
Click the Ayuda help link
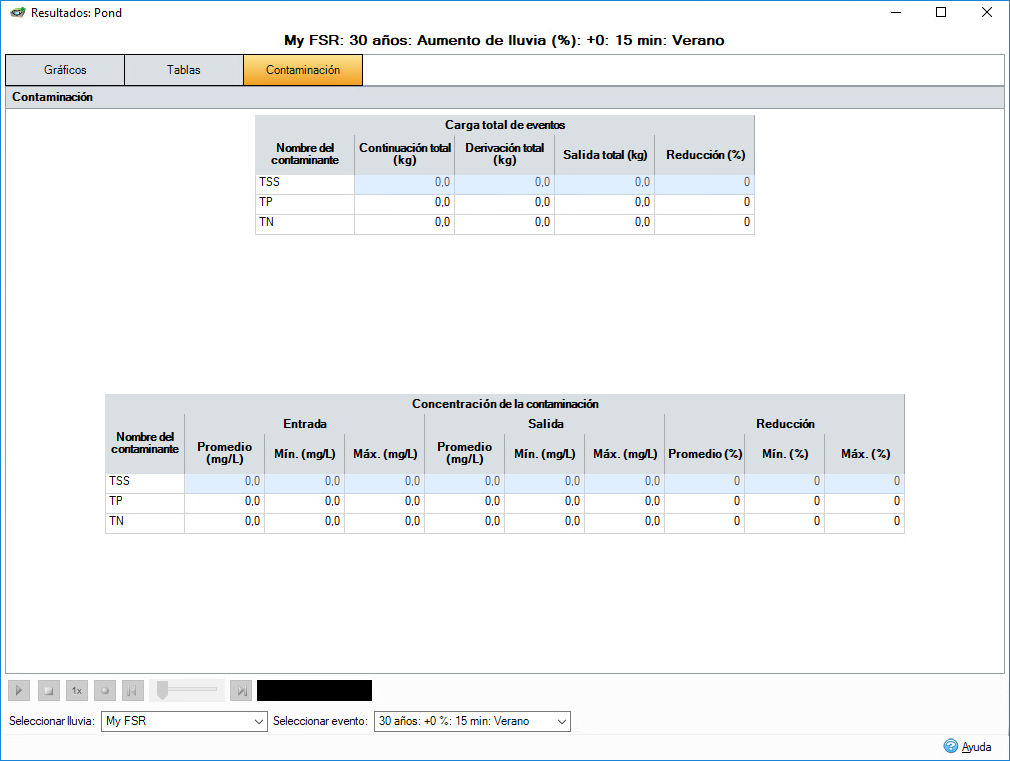[x=977, y=747]
